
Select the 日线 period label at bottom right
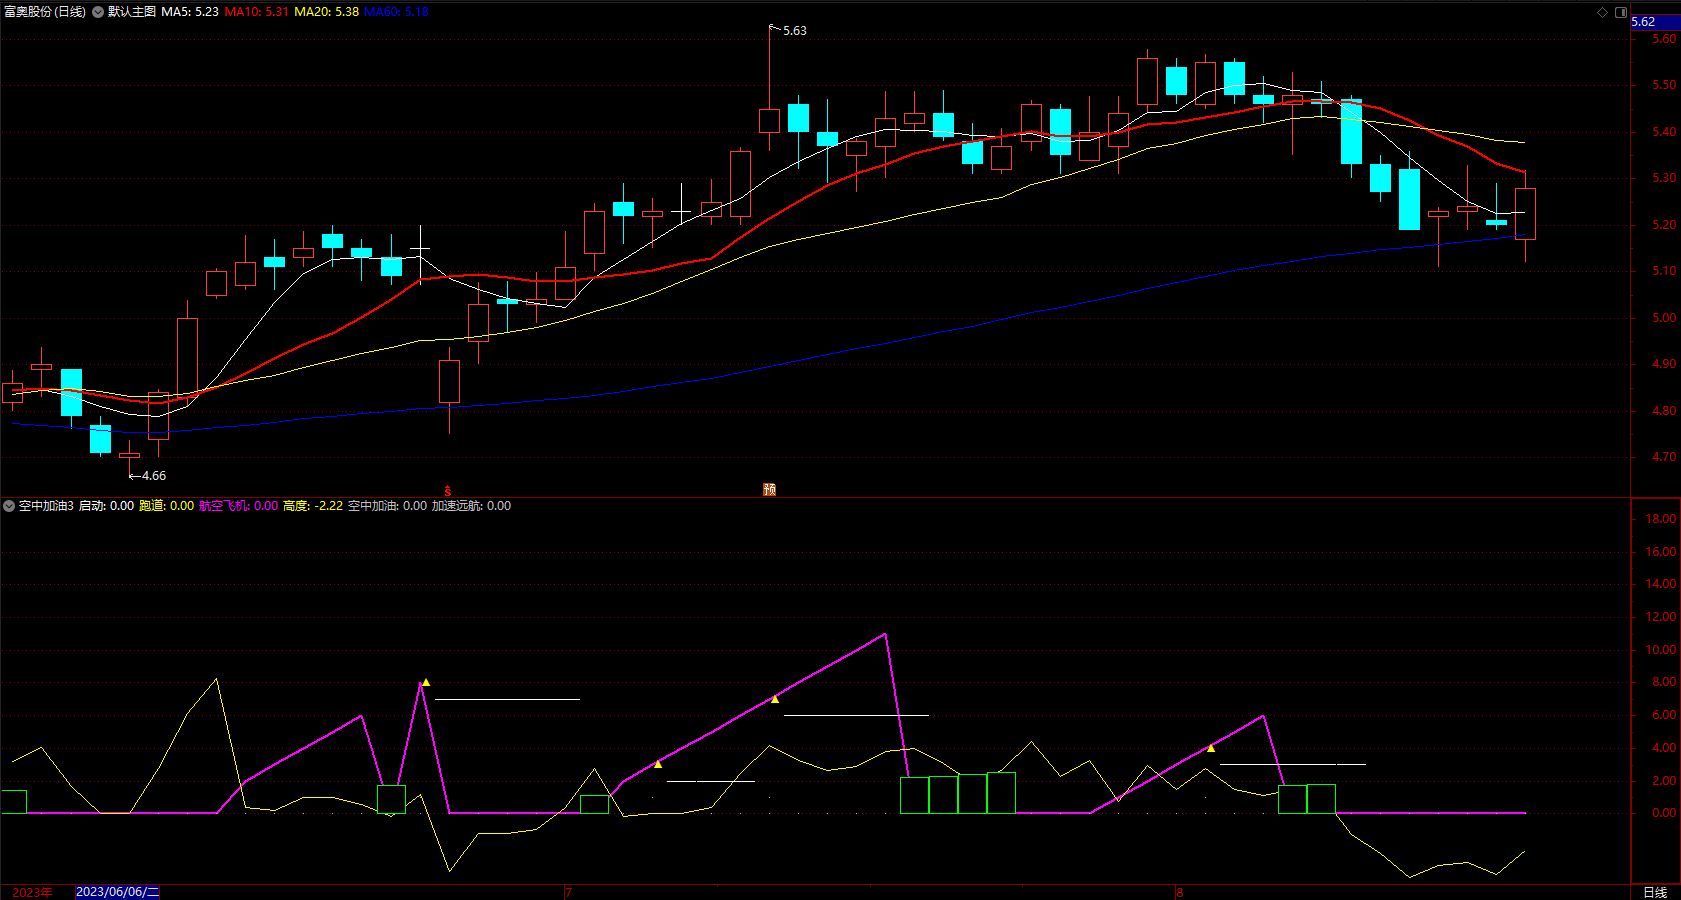pyautogui.click(x=1656, y=892)
